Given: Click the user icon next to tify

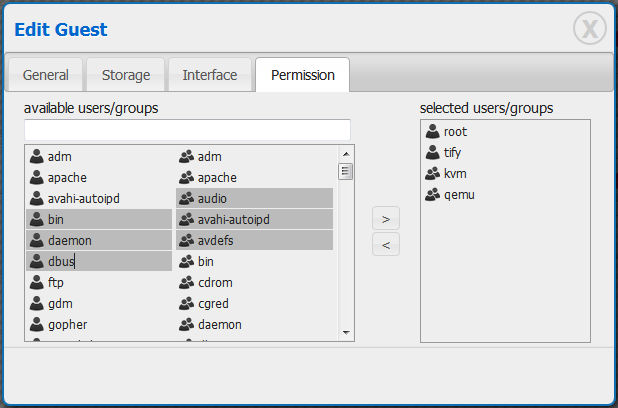Looking at the screenshot, I should (432, 152).
